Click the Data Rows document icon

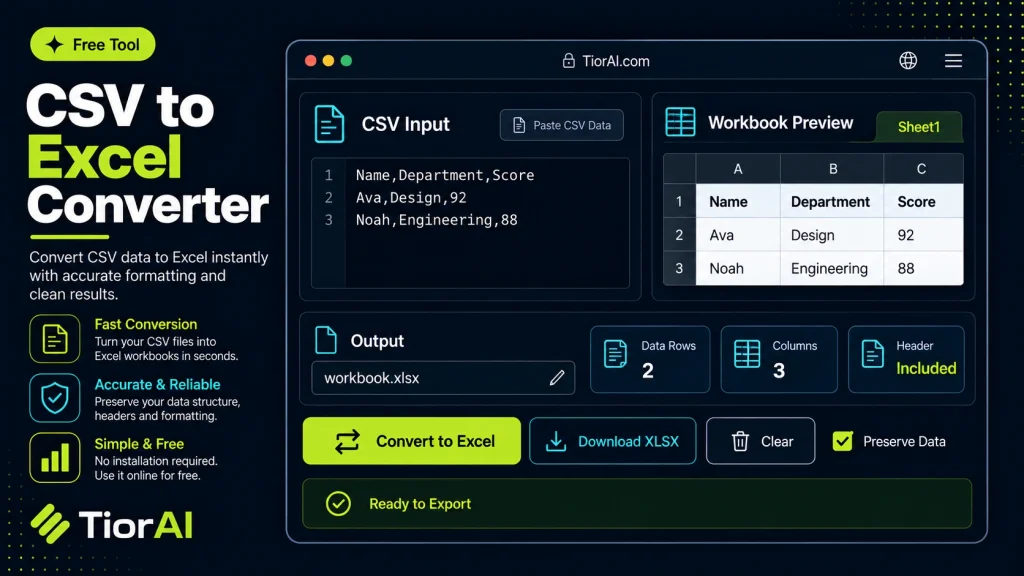tap(615, 353)
